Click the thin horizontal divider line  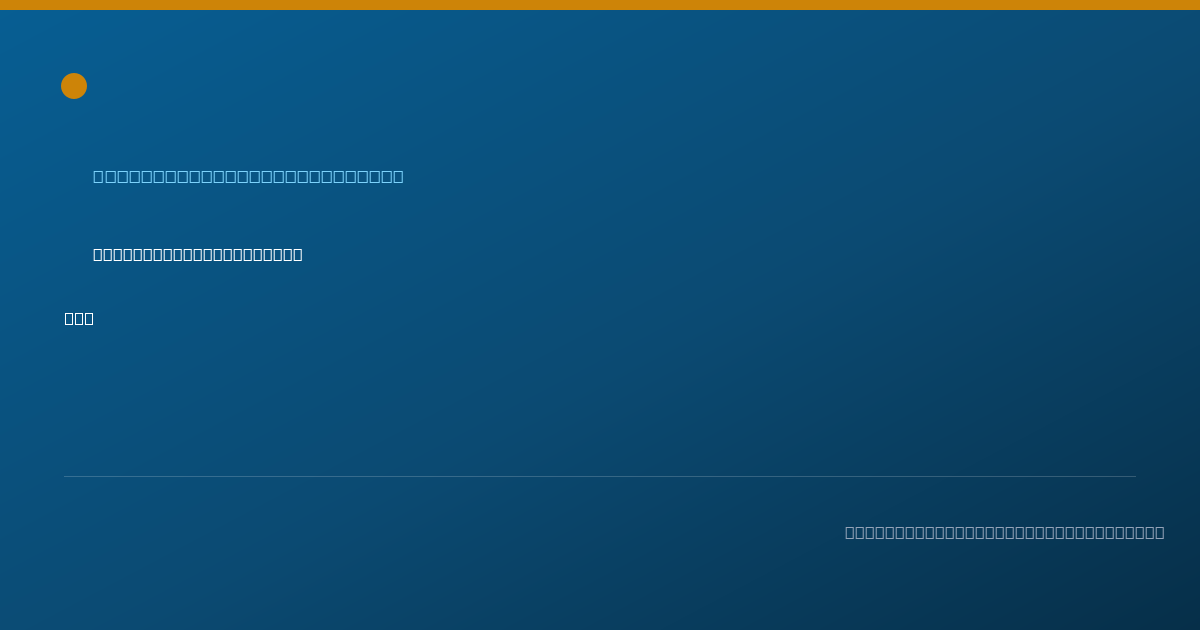click(600, 476)
